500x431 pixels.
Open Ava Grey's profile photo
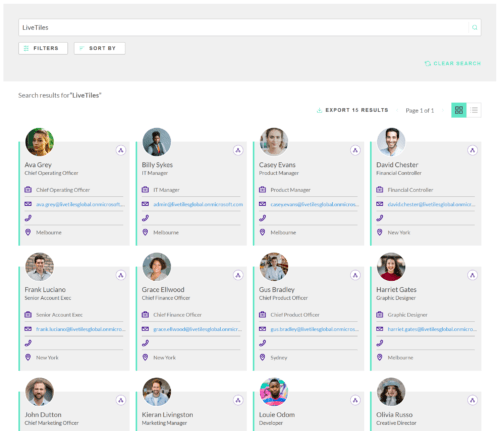pos(40,142)
